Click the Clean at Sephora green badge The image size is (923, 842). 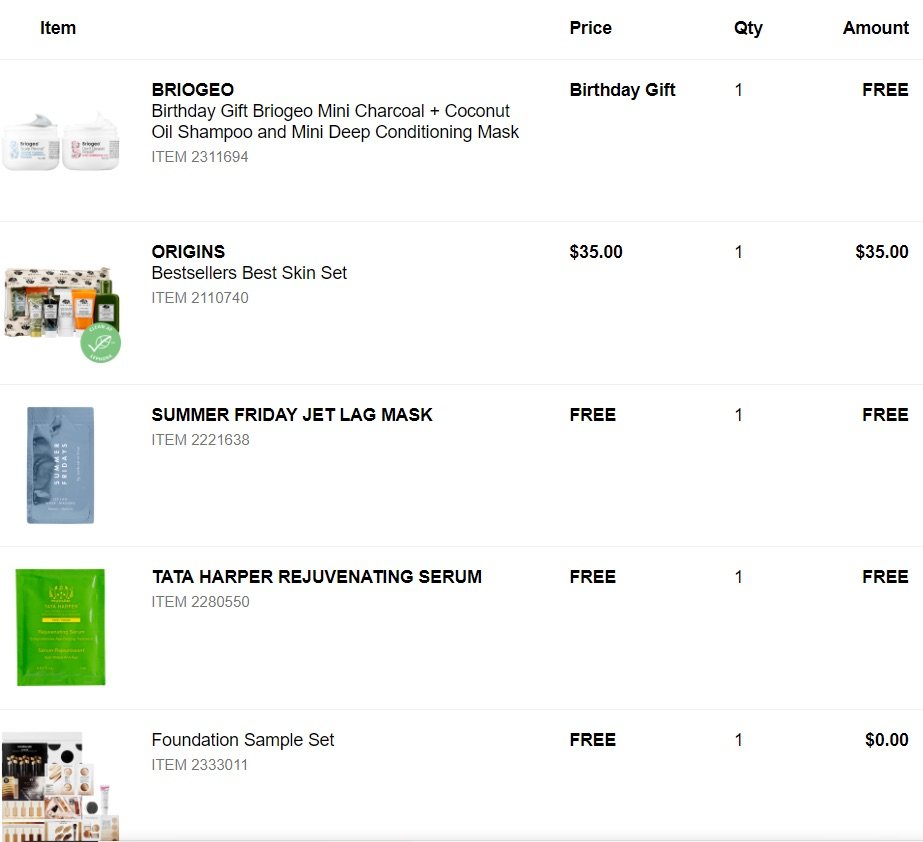[101, 343]
